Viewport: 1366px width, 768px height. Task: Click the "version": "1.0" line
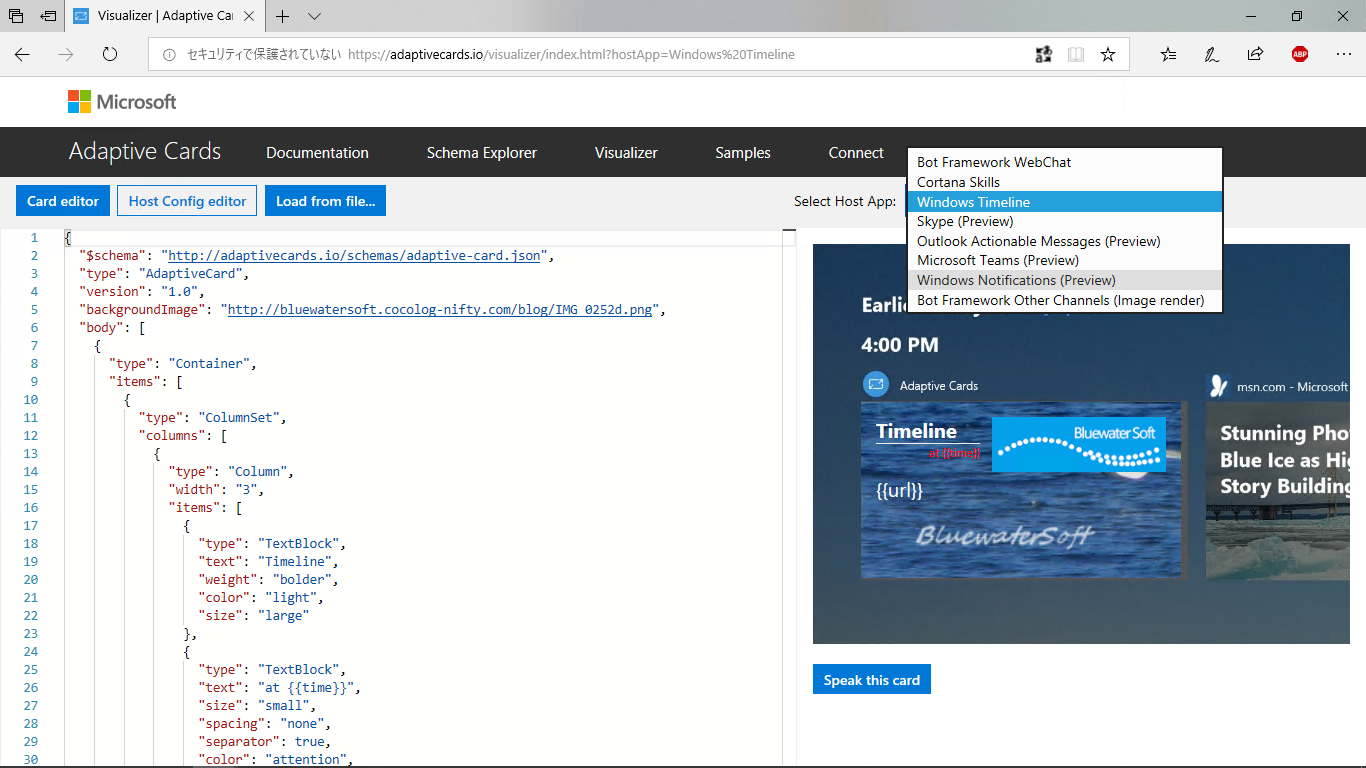click(141, 291)
